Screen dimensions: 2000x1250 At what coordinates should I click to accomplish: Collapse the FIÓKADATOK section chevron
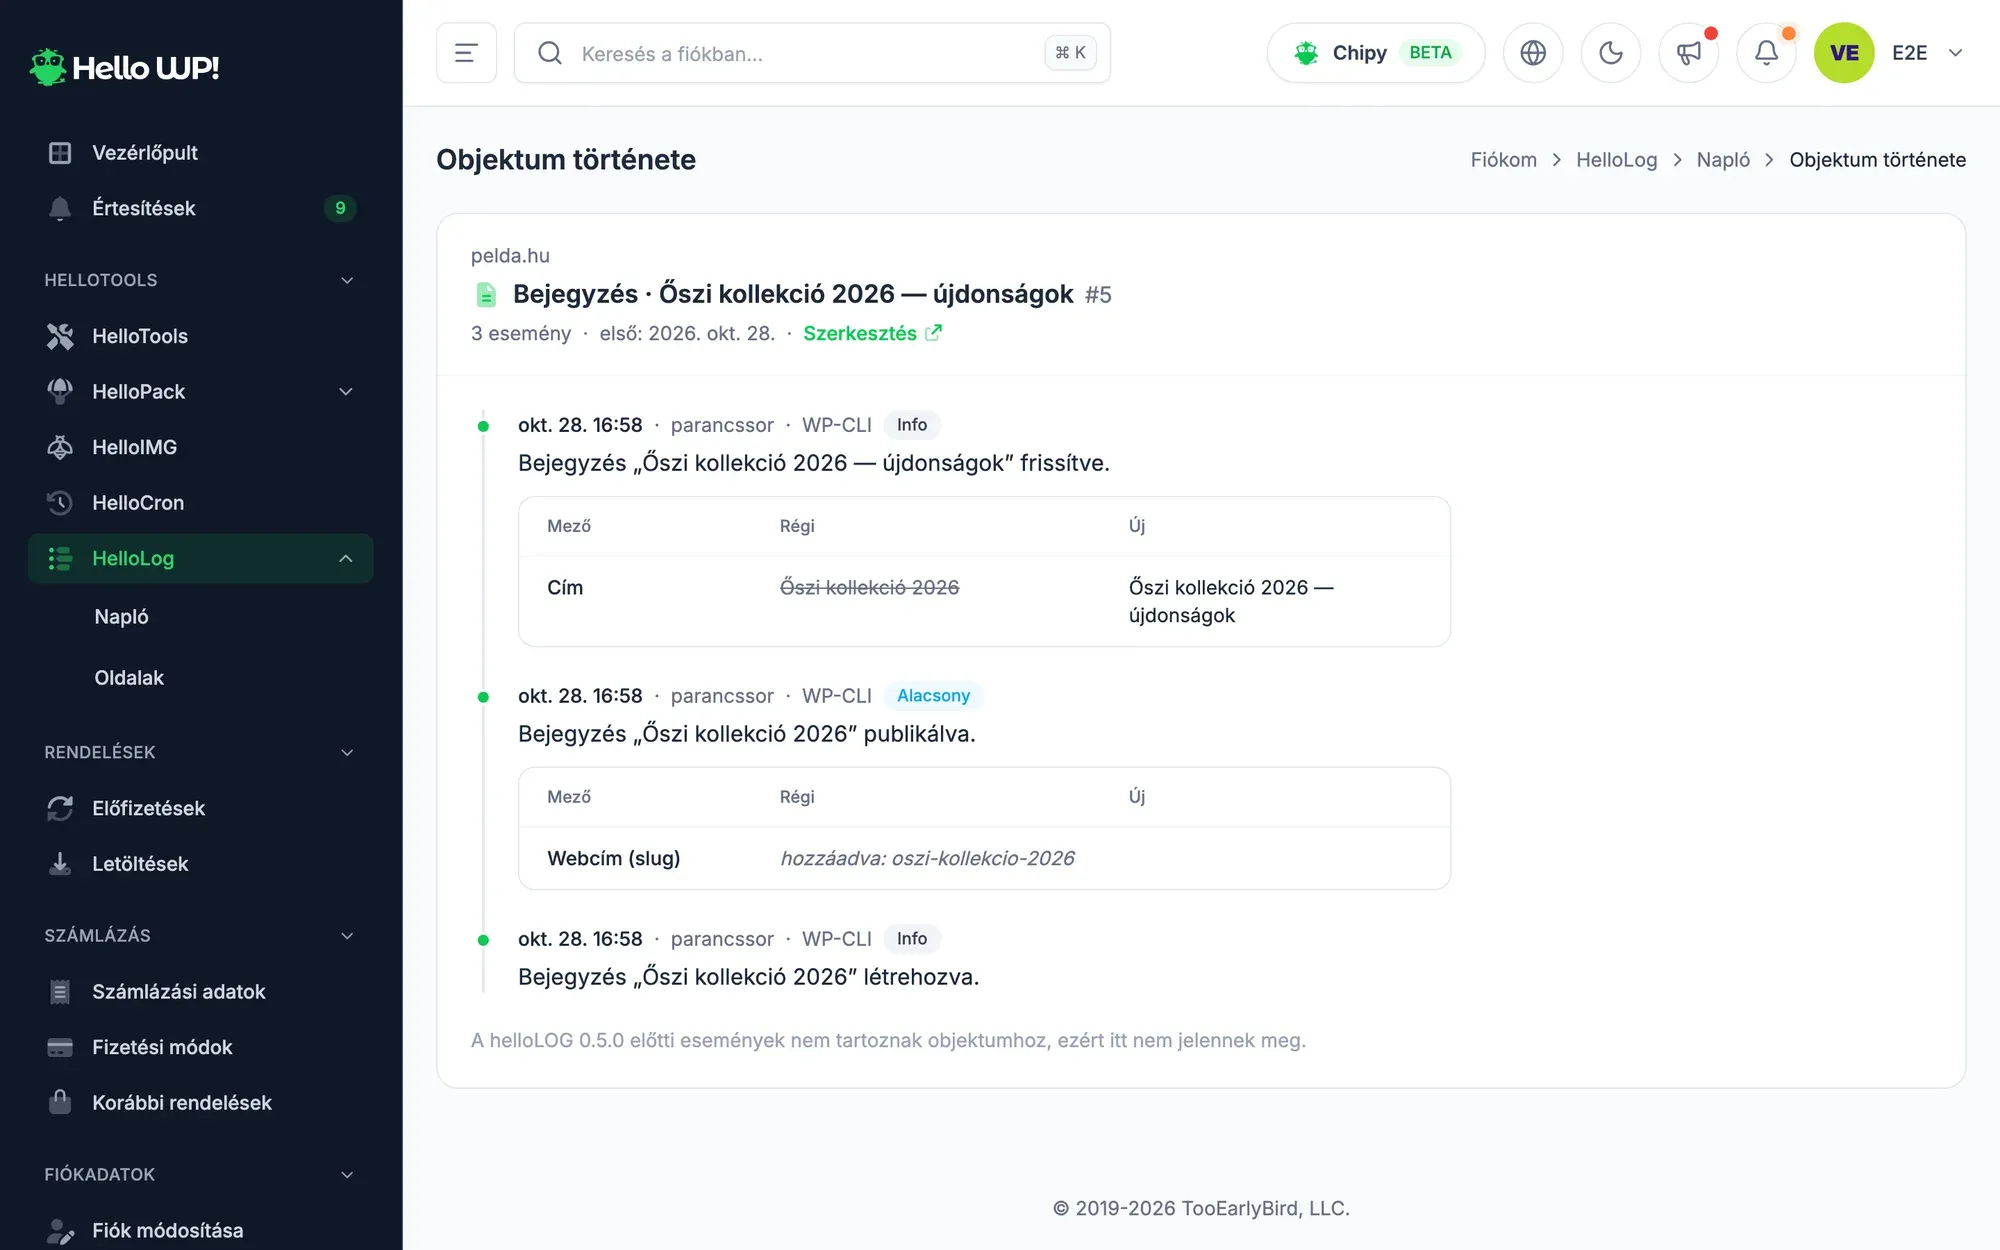[x=347, y=1174]
